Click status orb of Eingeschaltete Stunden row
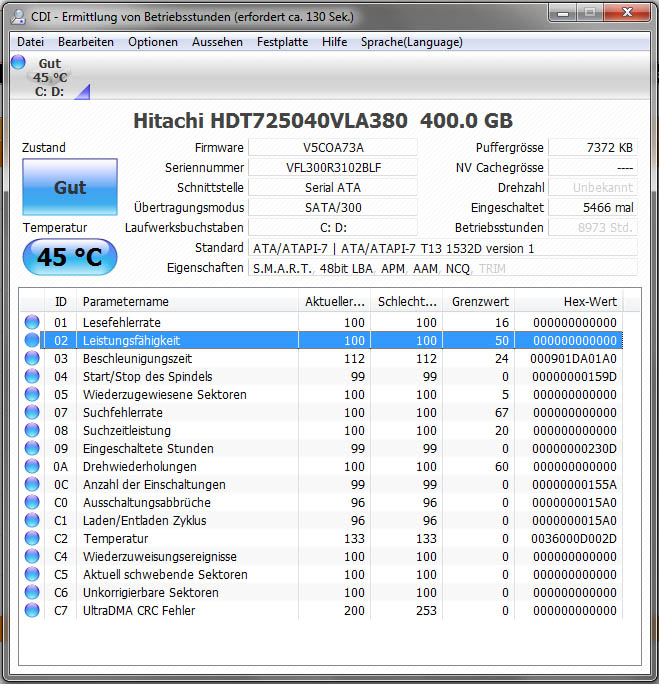 tap(32, 448)
